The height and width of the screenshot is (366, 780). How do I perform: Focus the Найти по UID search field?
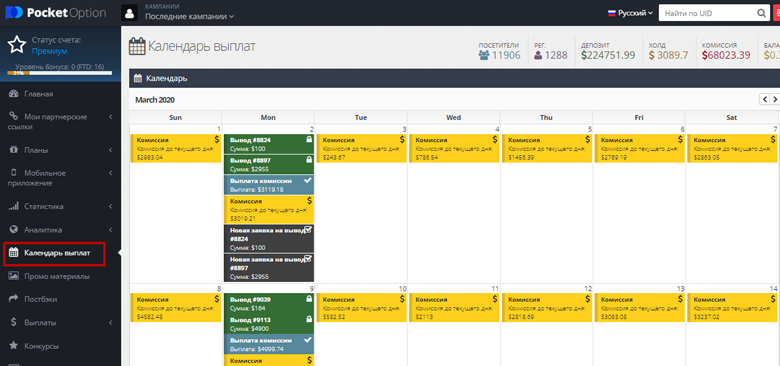coord(708,13)
